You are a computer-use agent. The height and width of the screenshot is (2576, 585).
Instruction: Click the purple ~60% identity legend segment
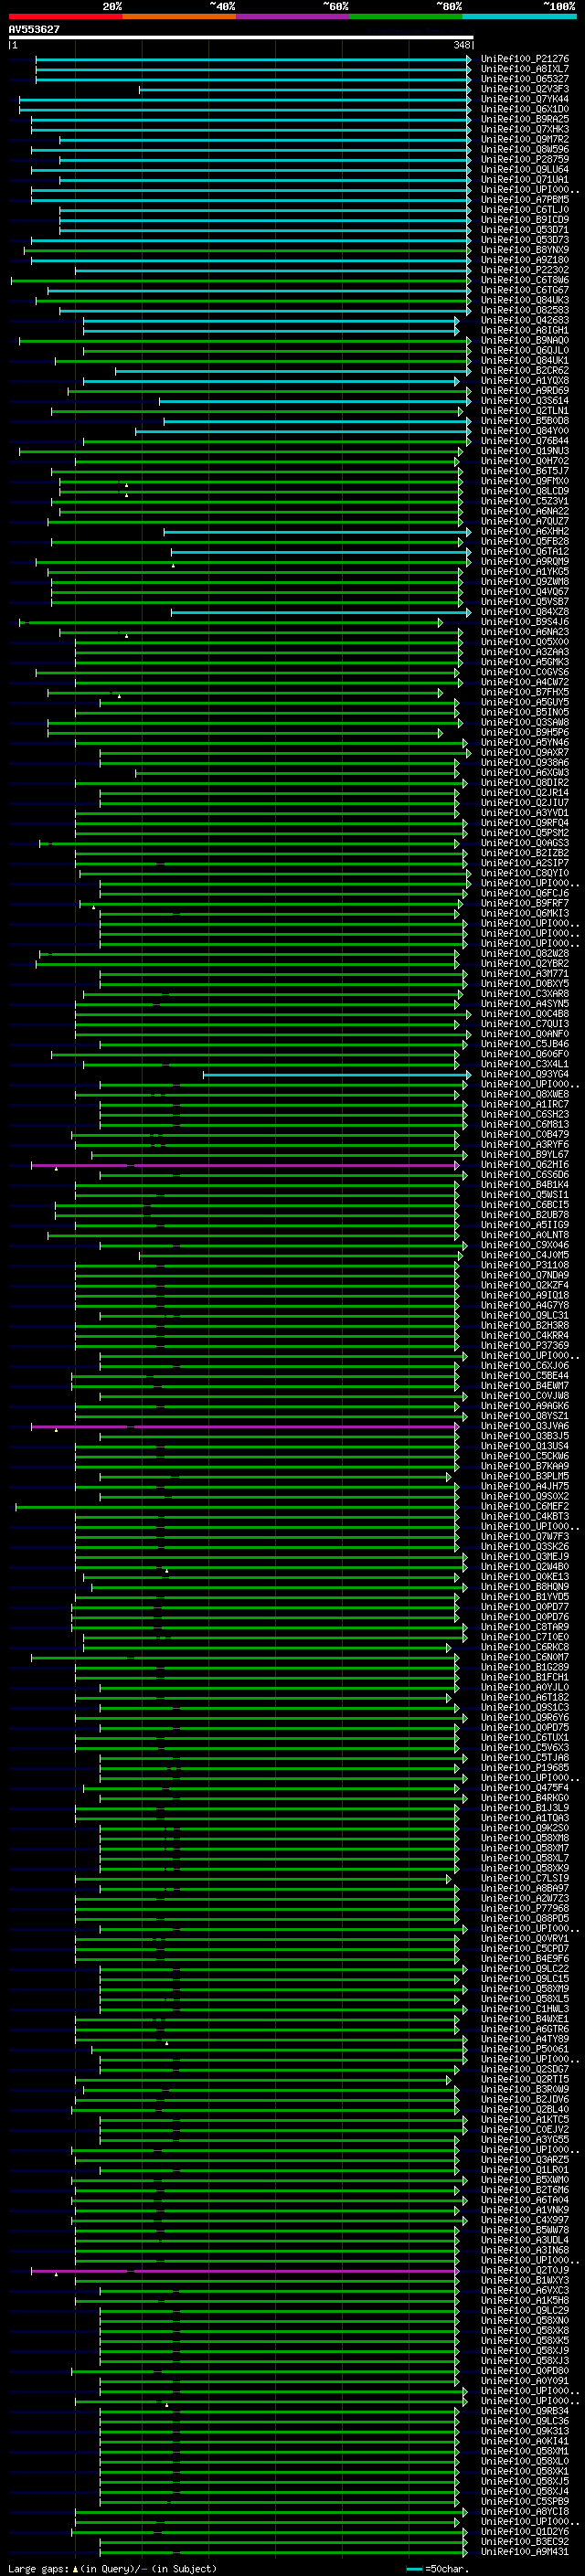coord(292,16)
